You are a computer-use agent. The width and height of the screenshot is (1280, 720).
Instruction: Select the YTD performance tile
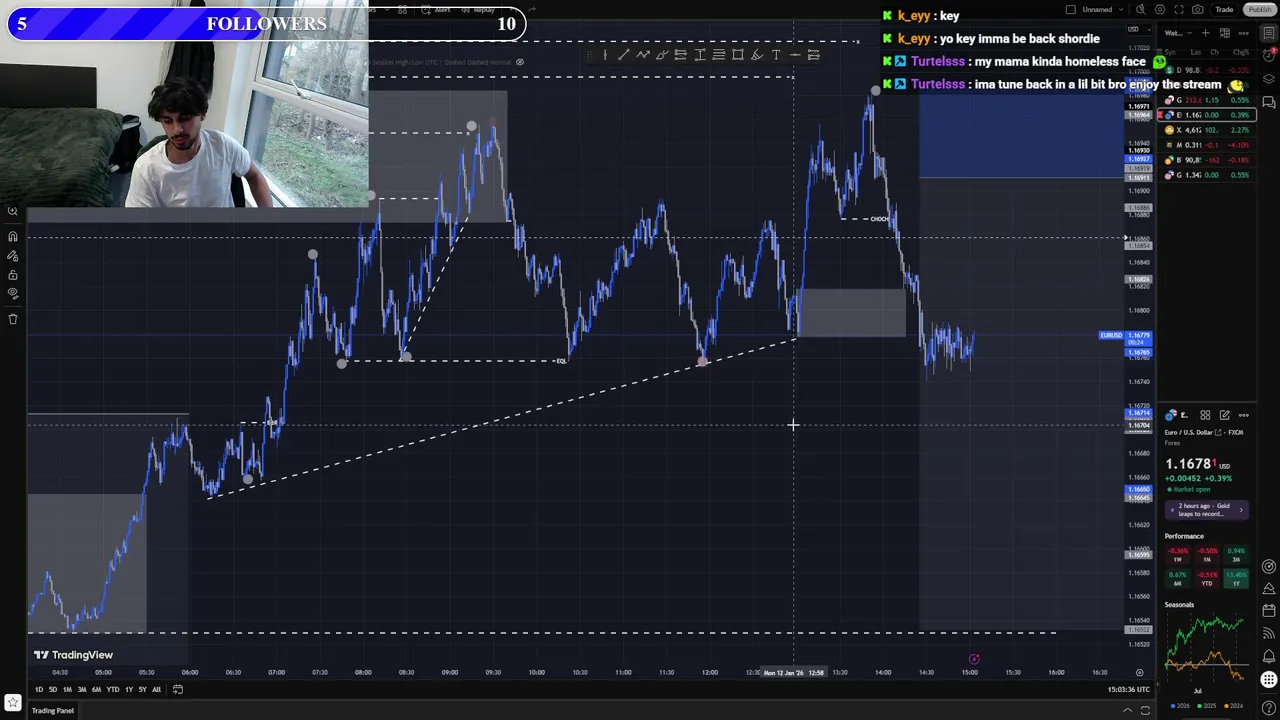pos(1207,579)
